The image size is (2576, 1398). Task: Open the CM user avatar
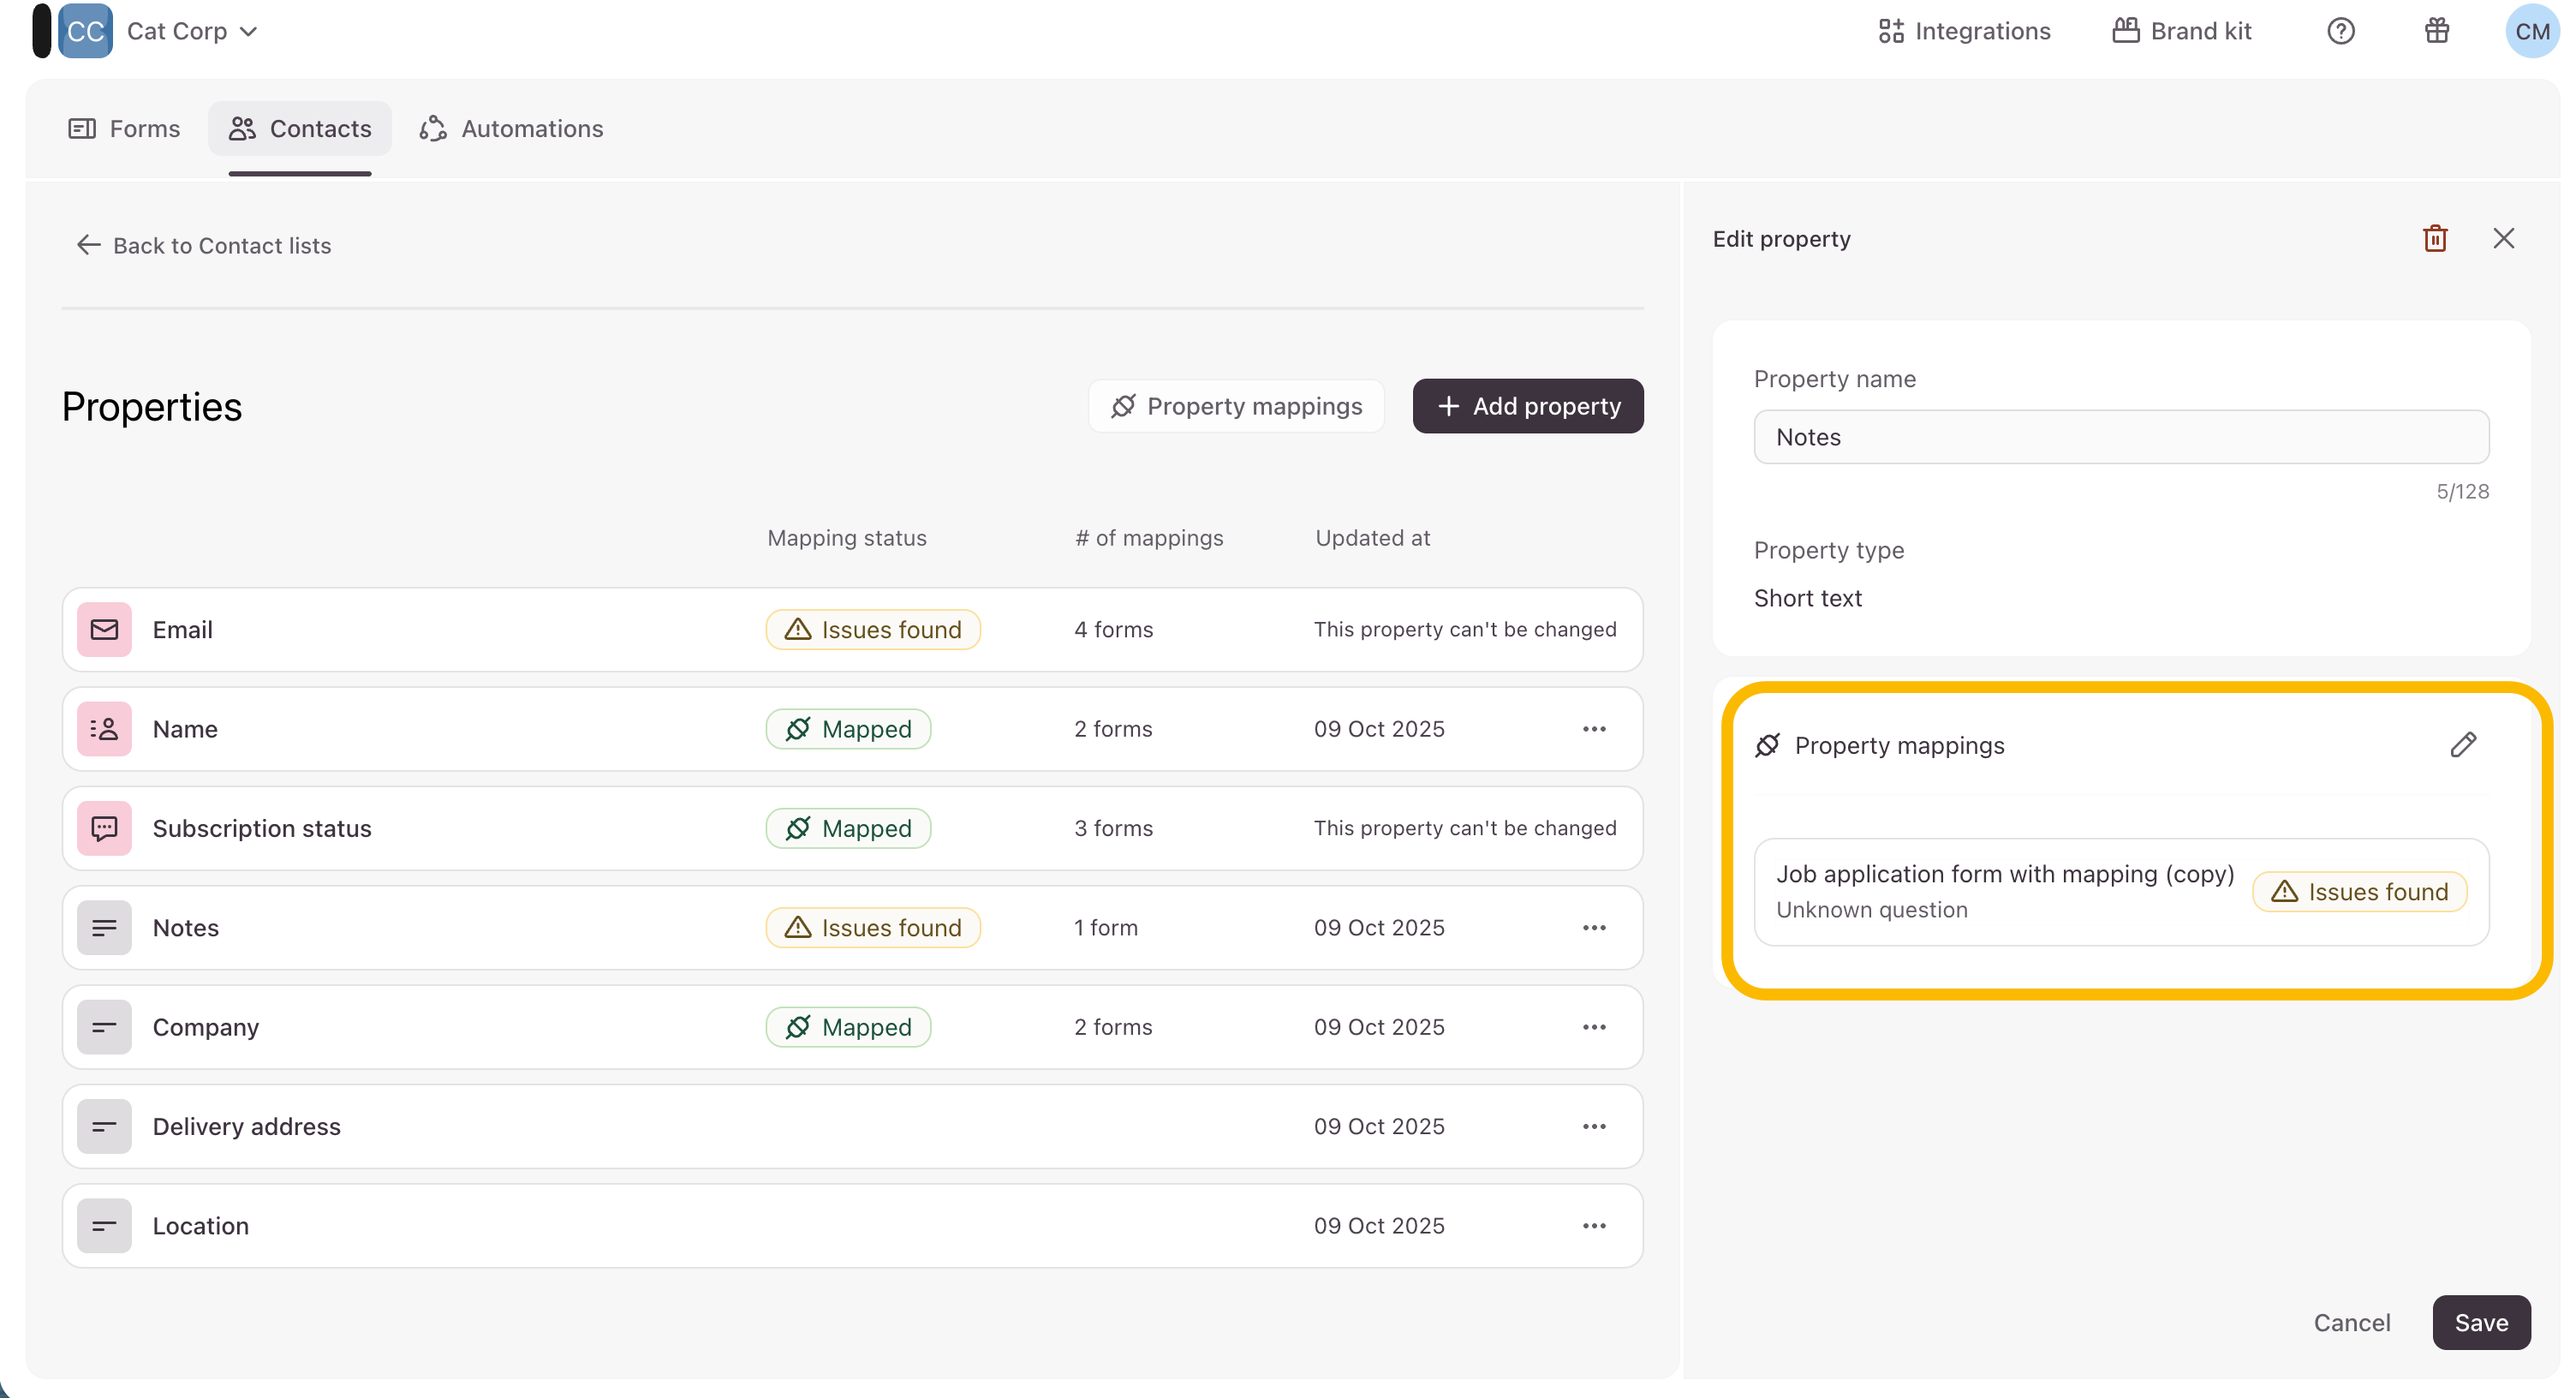click(x=2531, y=31)
